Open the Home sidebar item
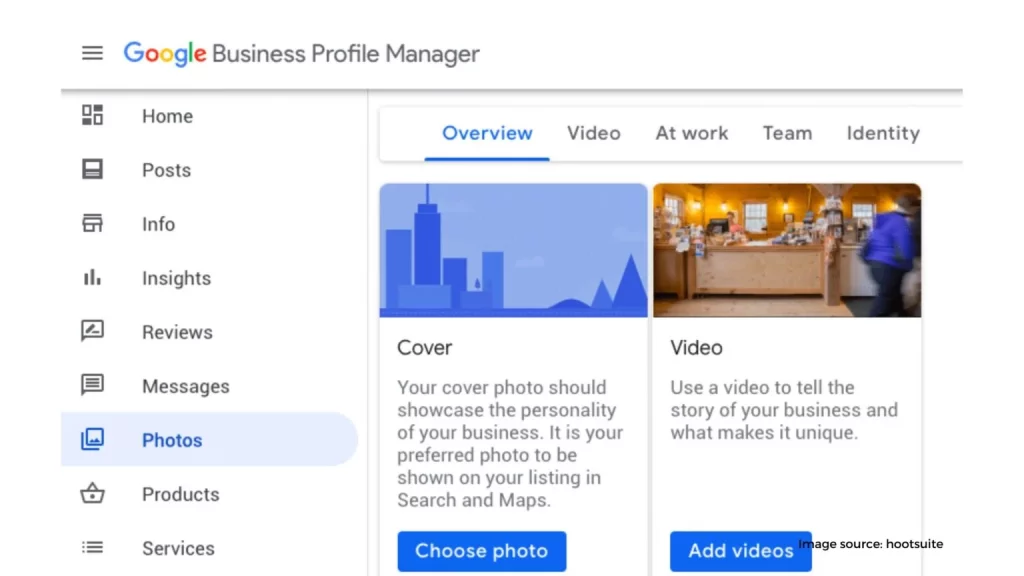The width and height of the screenshot is (1024, 576). click(x=167, y=116)
